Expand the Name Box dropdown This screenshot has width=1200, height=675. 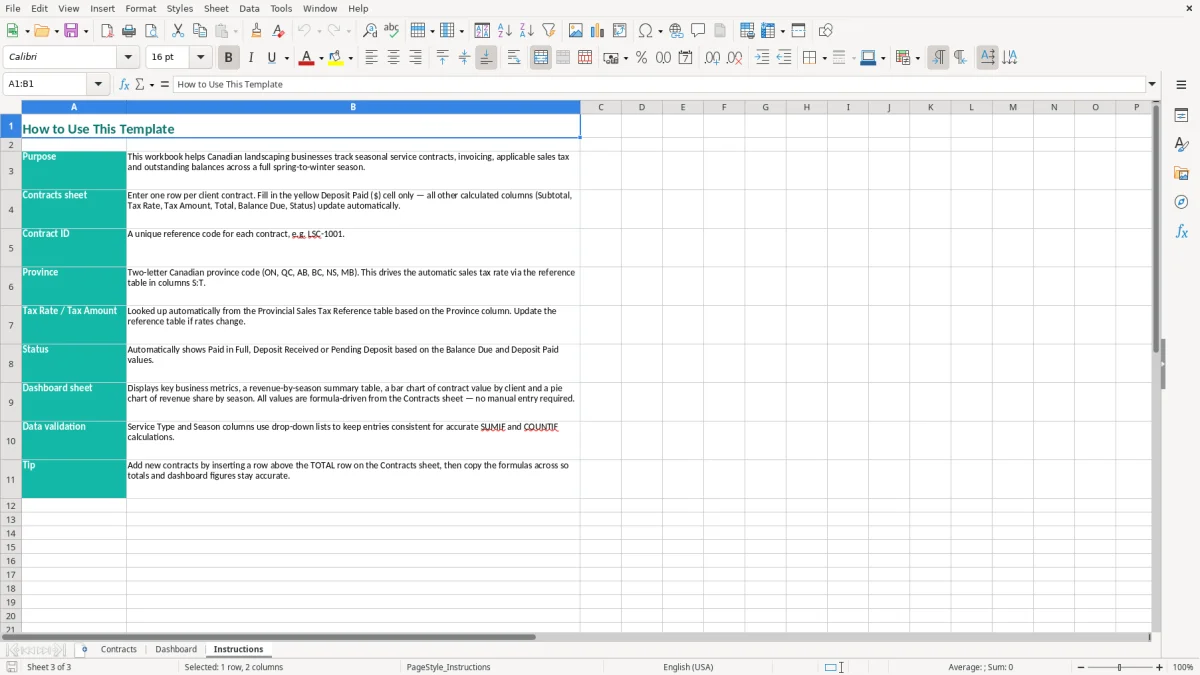98,84
